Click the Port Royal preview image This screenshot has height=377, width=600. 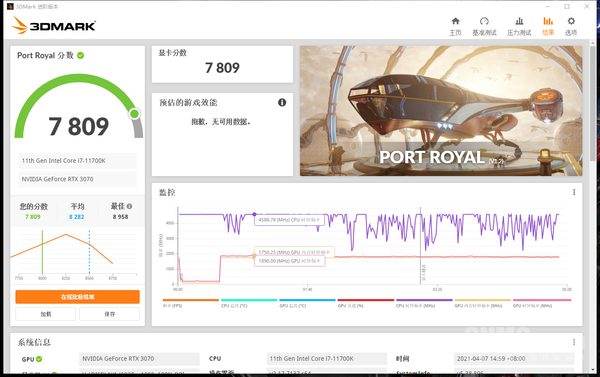point(441,111)
